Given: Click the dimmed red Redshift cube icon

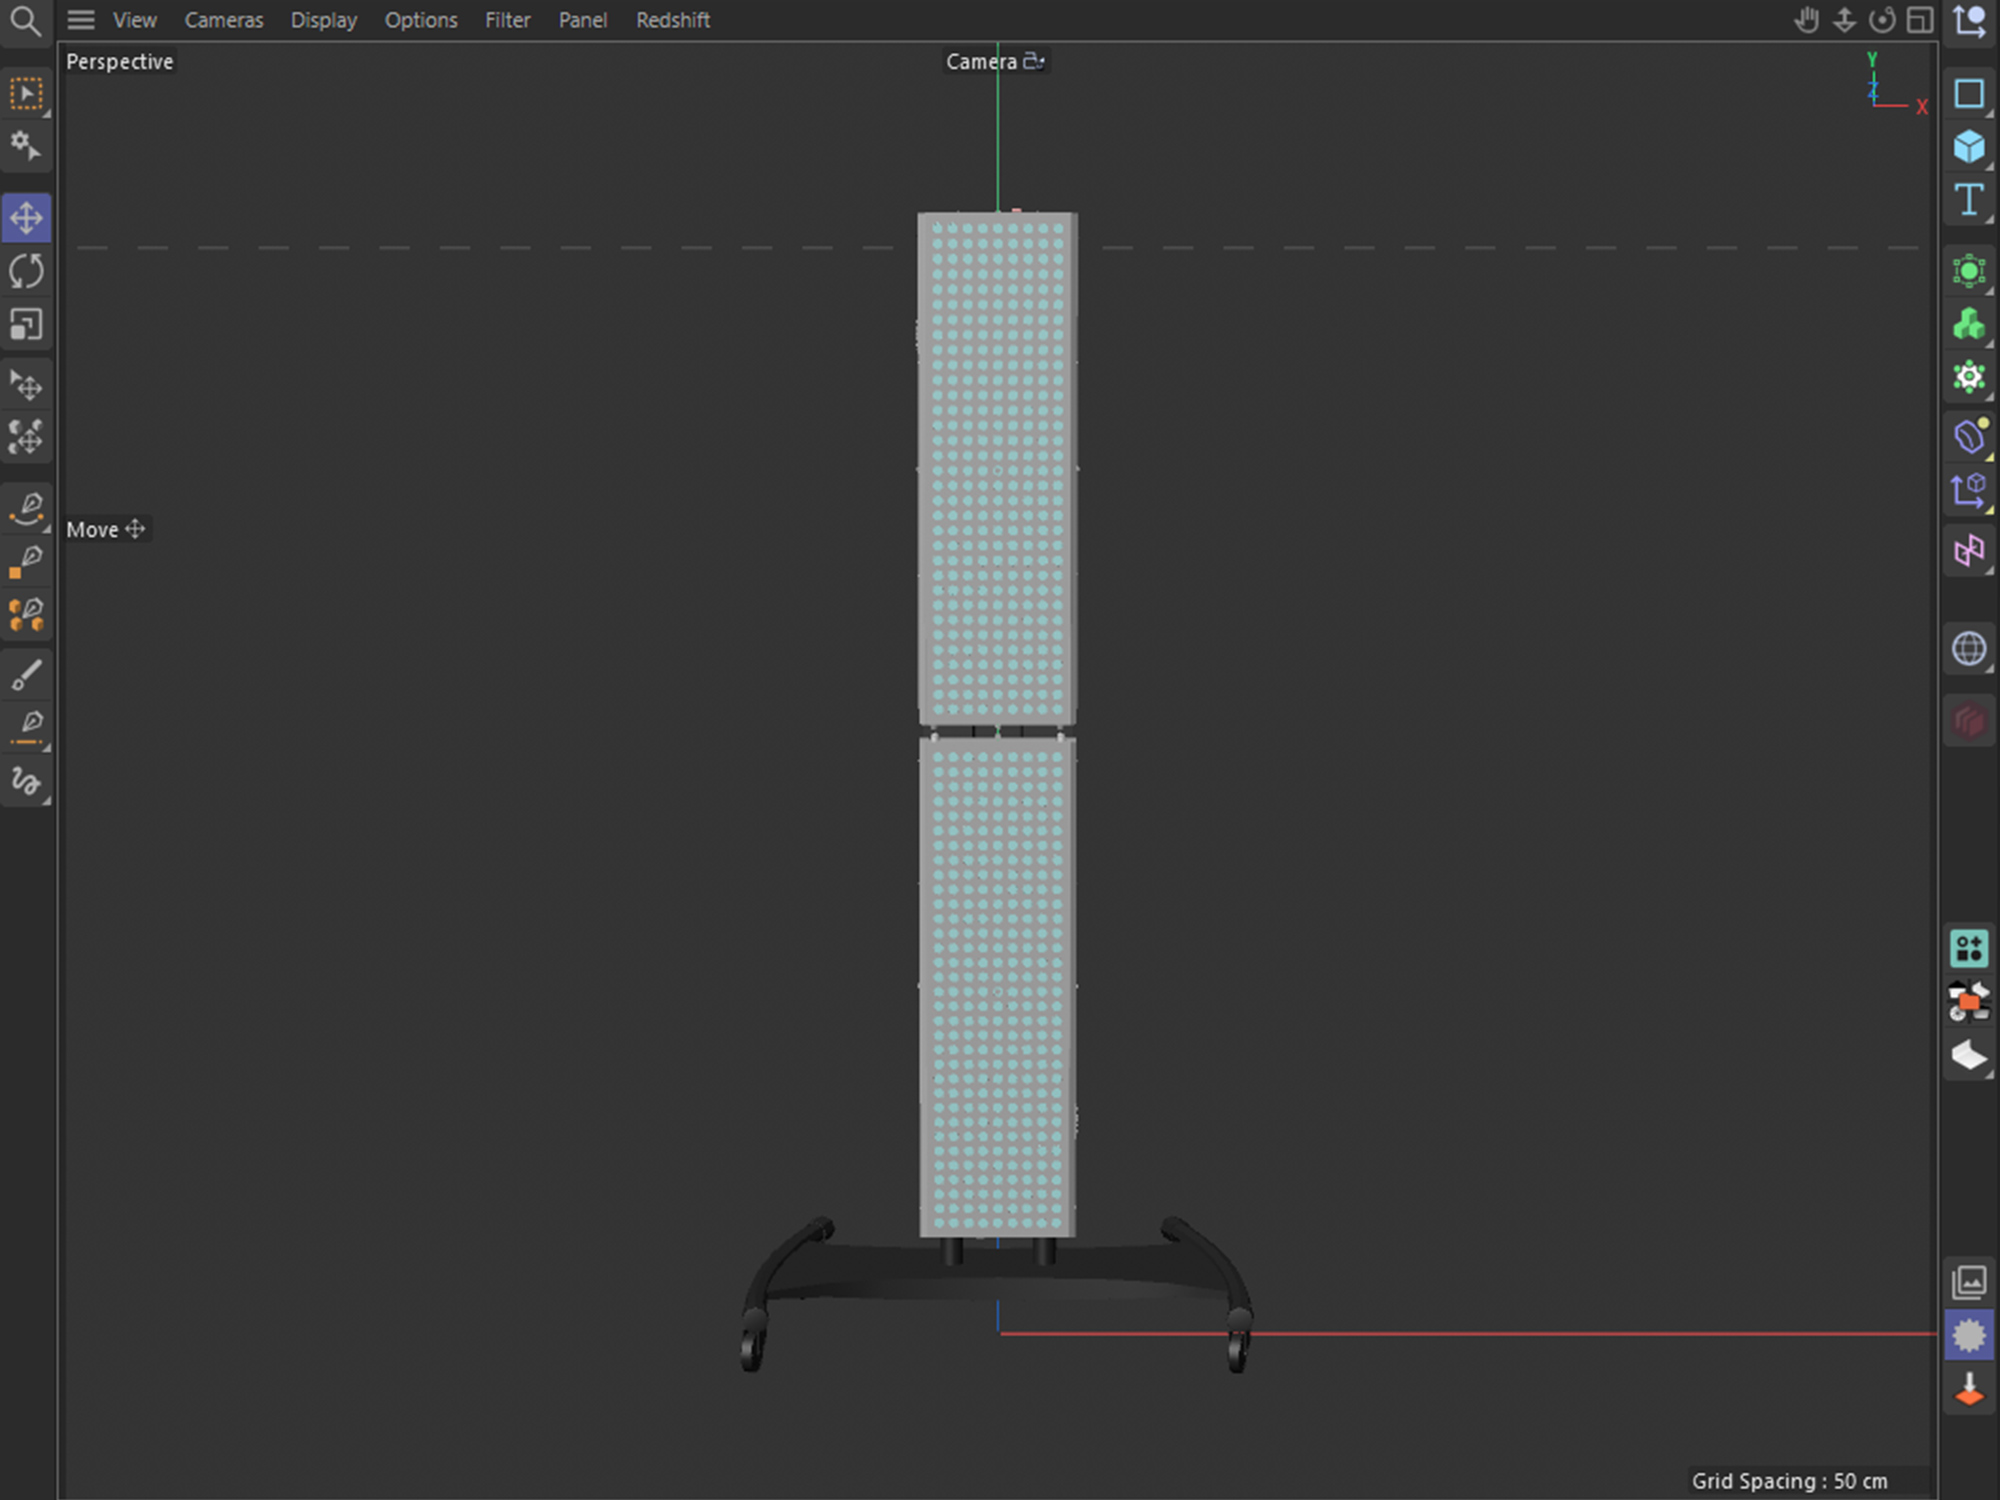Looking at the screenshot, I should (x=1969, y=721).
